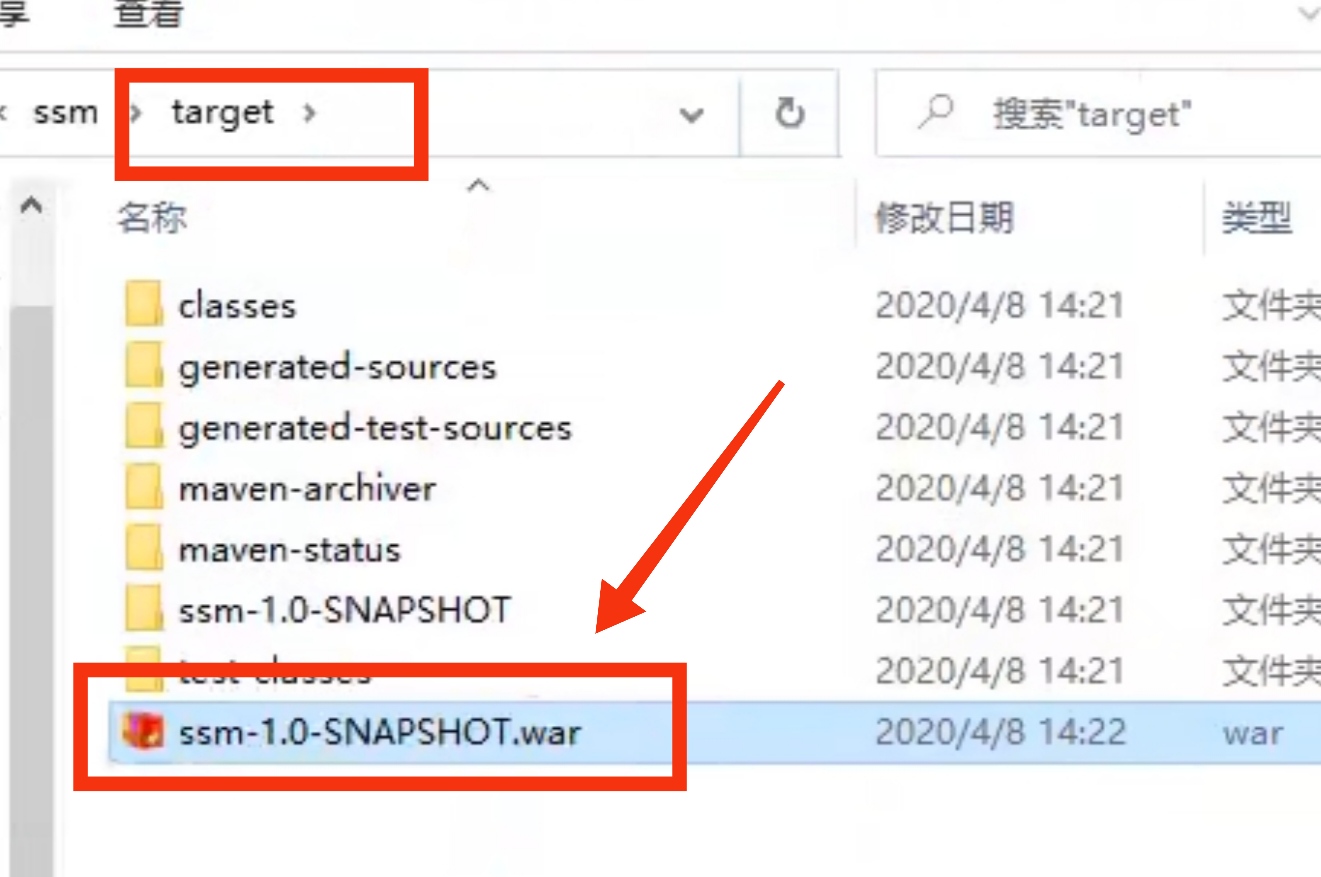This screenshot has width=1321, height=877.
Task: Click the 文件夹 type of generated-sources row
Action: pyautogui.click(x=1271, y=368)
